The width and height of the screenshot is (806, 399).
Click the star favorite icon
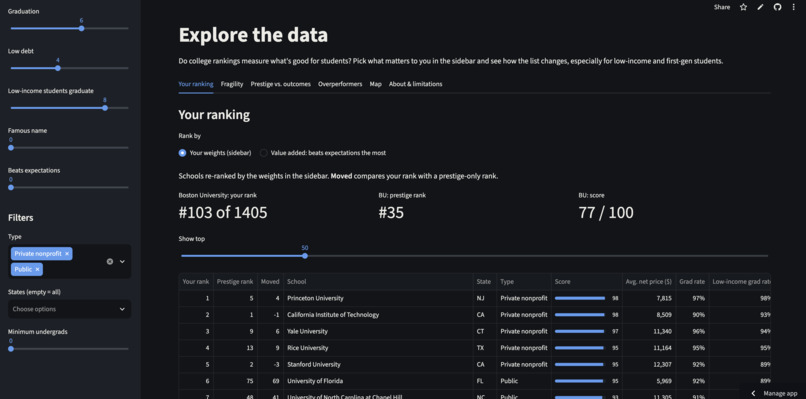(x=743, y=7)
